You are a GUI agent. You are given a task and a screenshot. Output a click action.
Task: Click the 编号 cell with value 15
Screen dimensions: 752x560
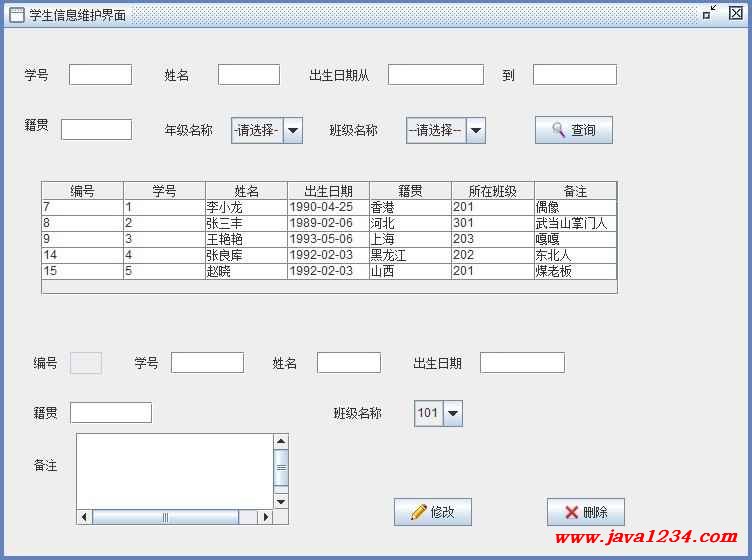[82, 271]
